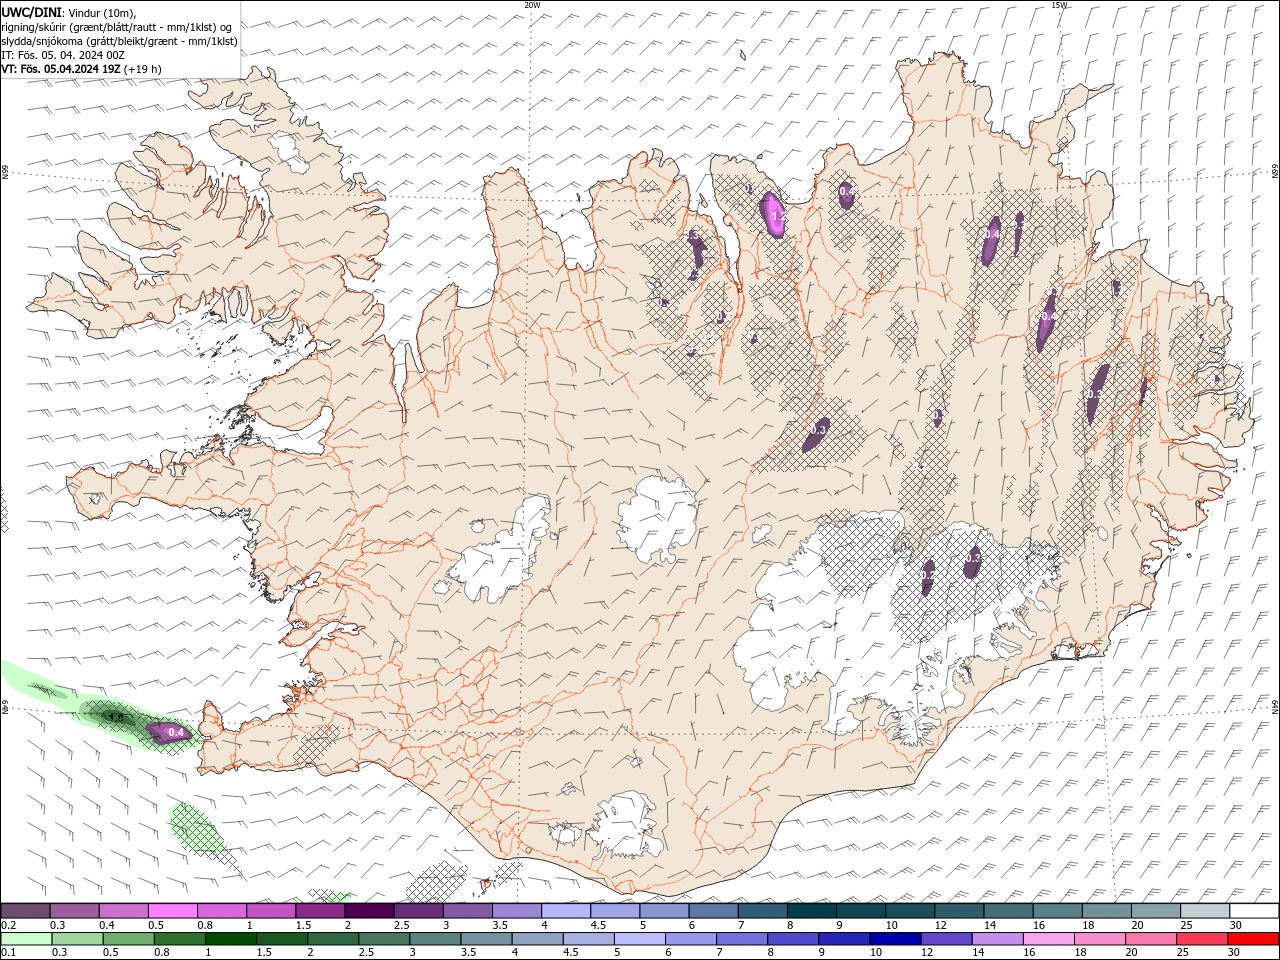Screen dimensions: 1280x960
Task: Pick the bright red rain swatch after 30
Action: [x=1253, y=939]
